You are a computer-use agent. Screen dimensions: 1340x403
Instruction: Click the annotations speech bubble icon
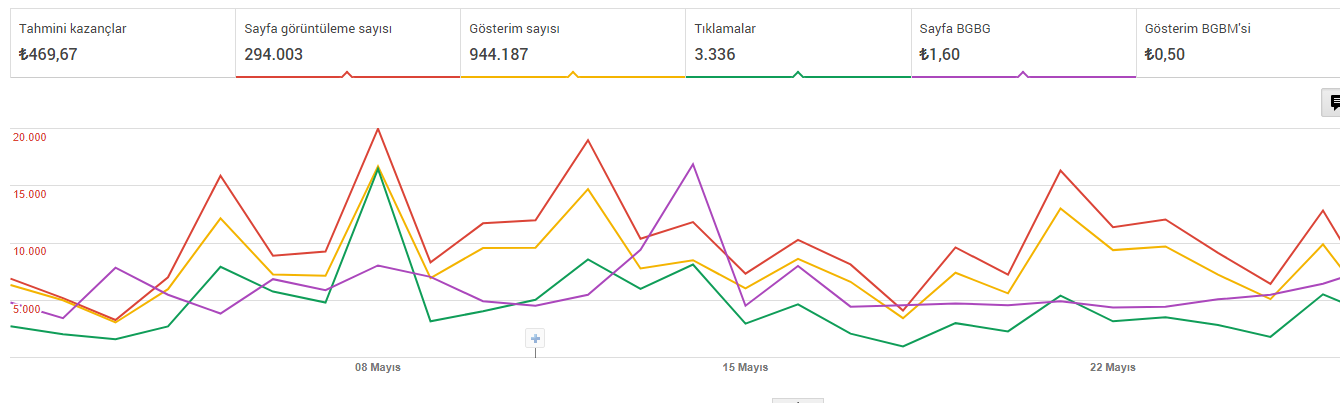click(1333, 102)
